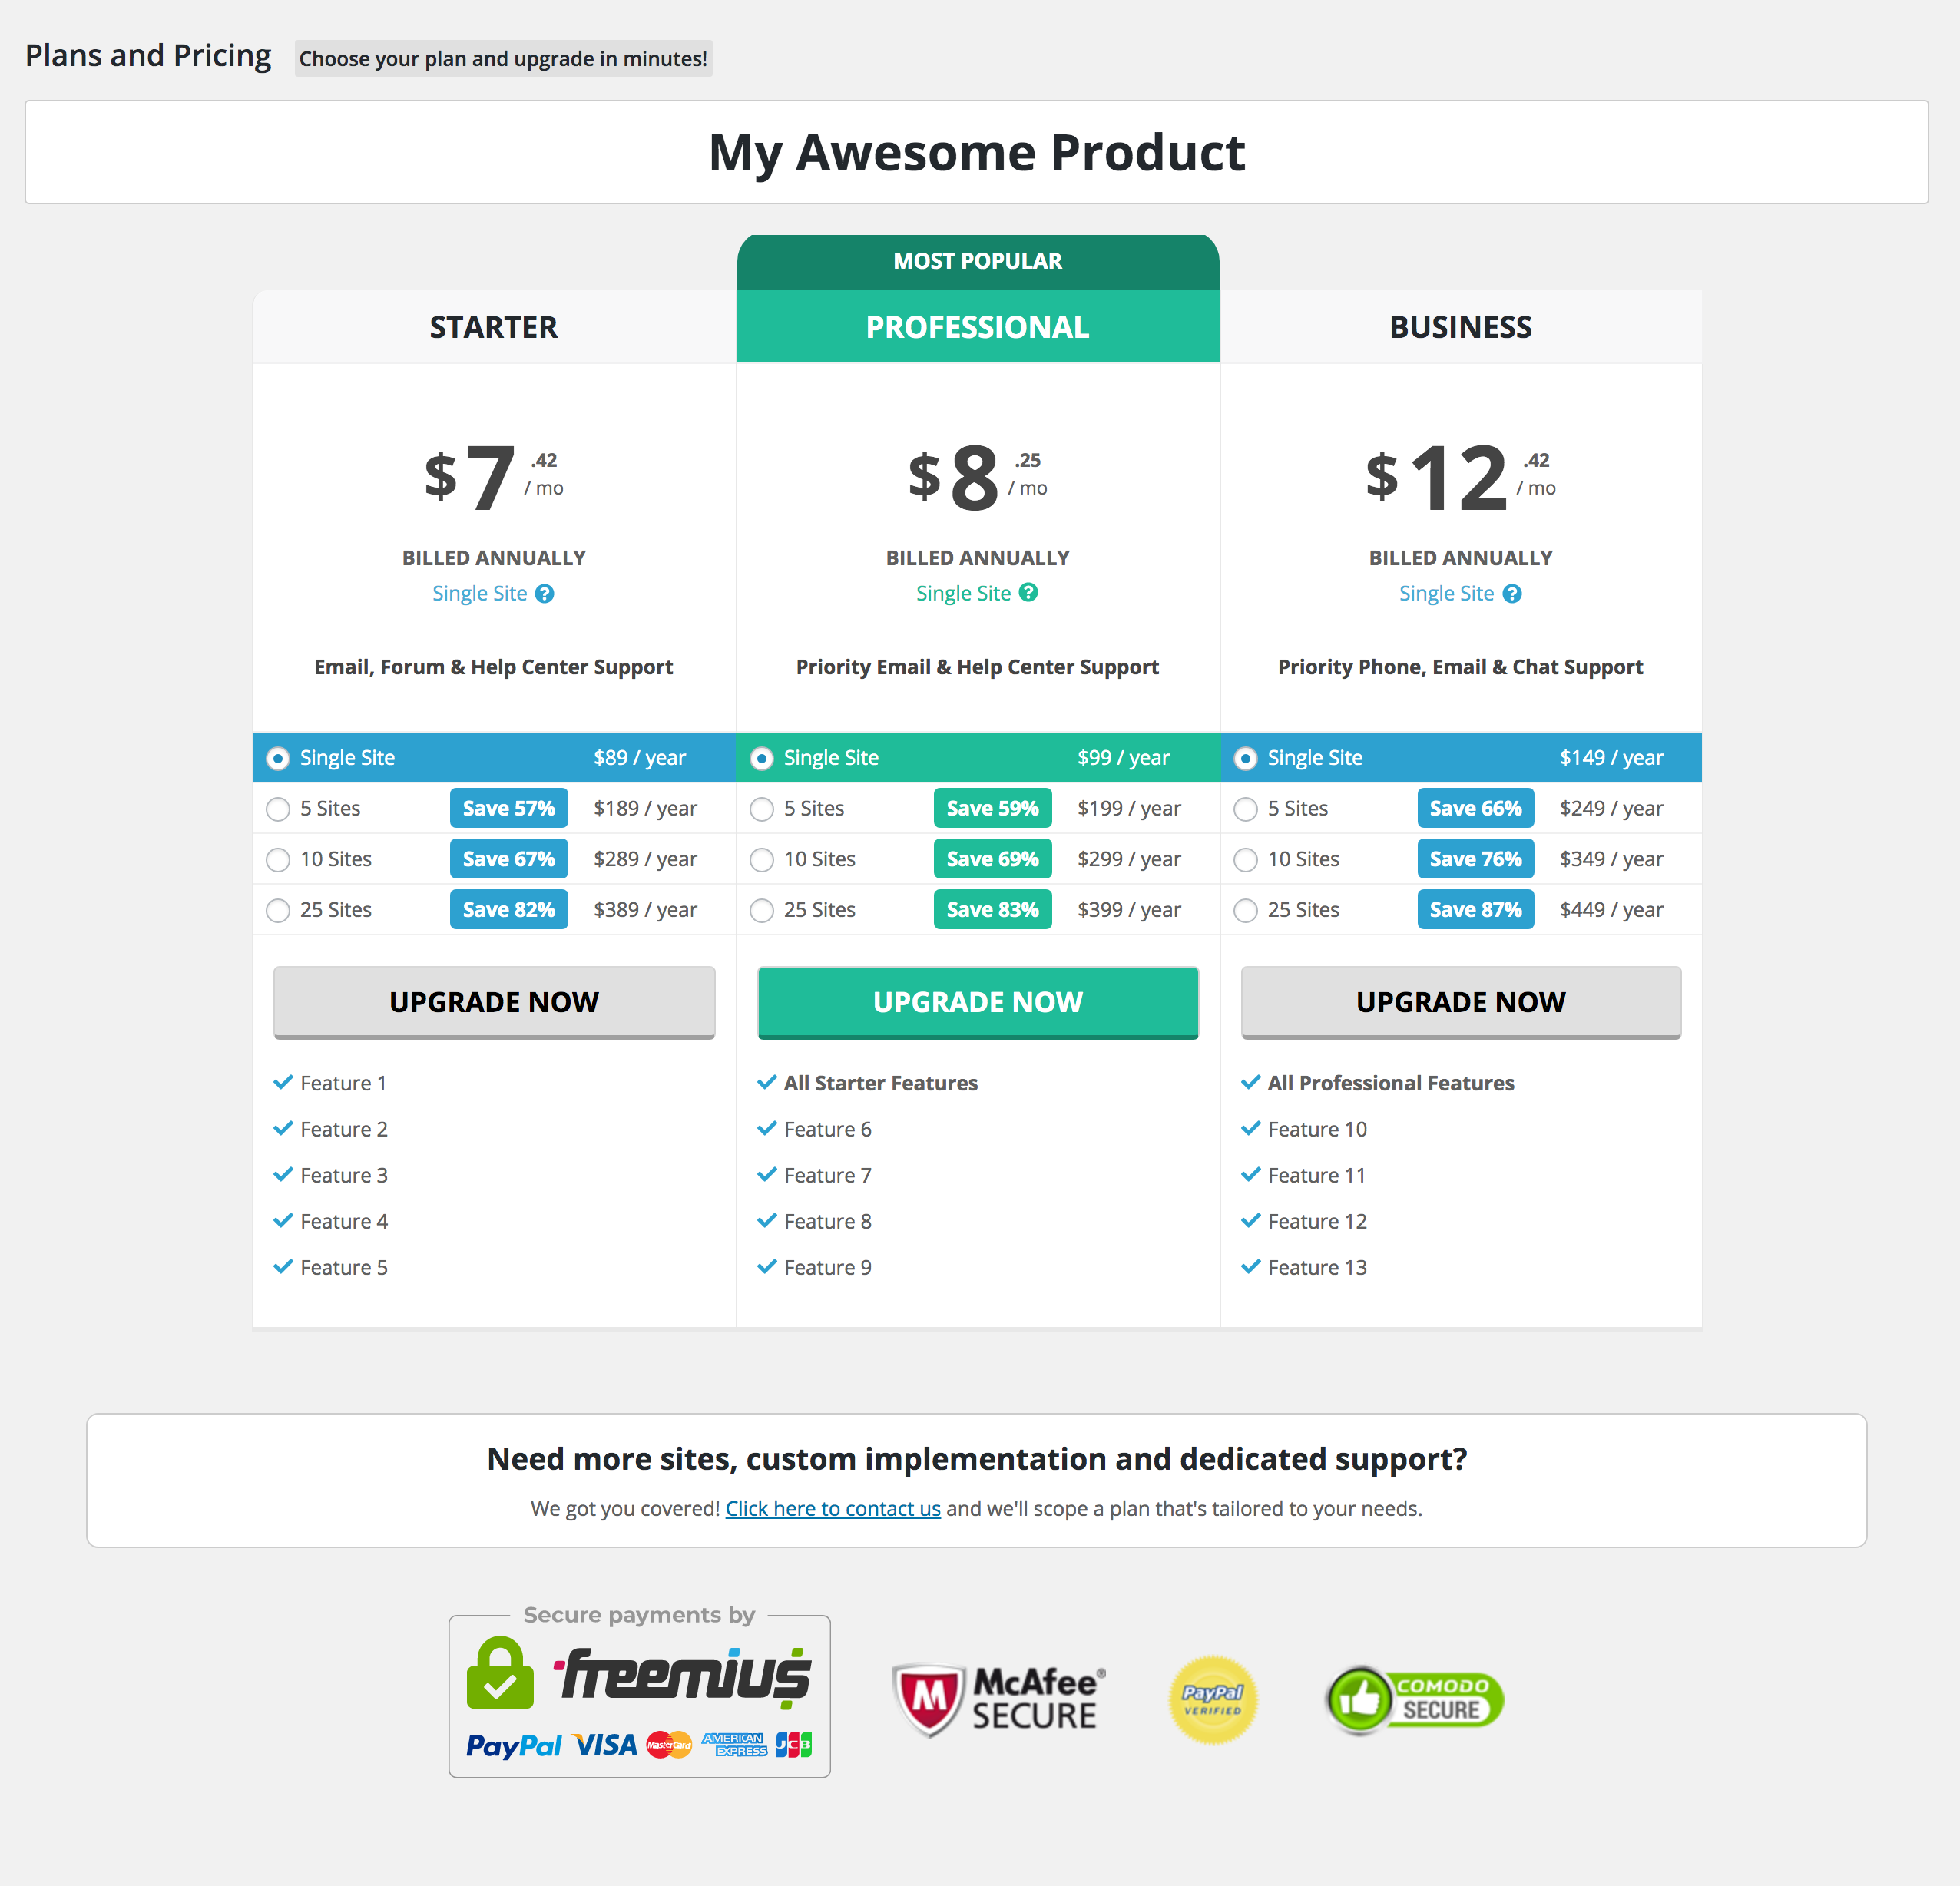The height and width of the screenshot is (1886, 1960).
Task: Select Professional 10 Sites radio option
Action: coord(762,860)
